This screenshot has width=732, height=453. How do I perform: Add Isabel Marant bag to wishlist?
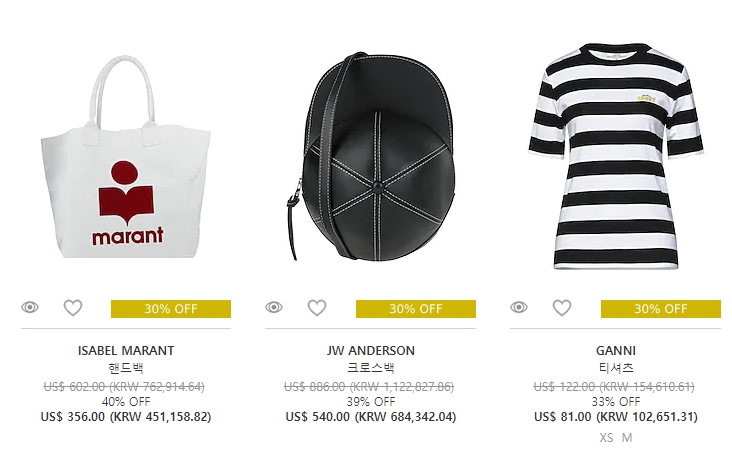tap(73, 308)
